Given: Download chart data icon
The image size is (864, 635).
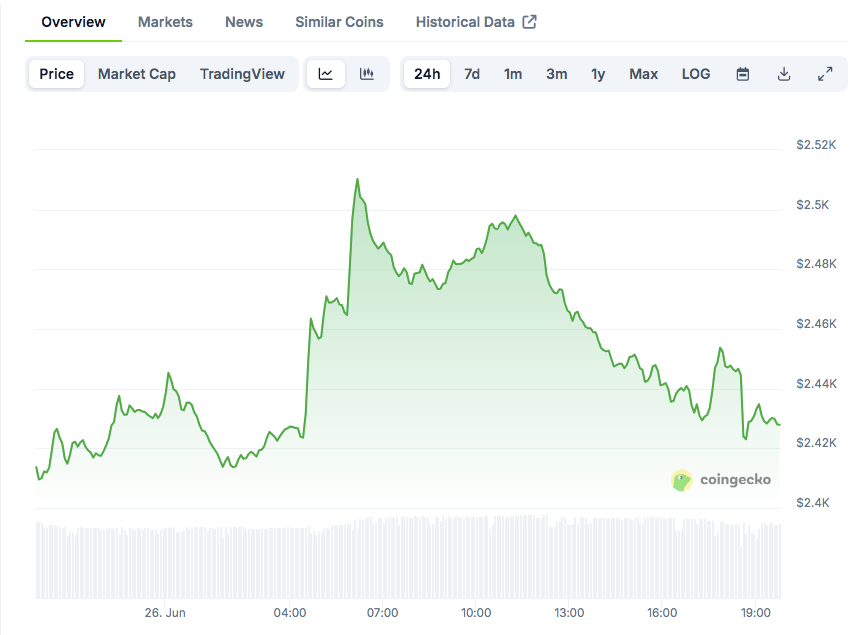Looking at the screenshot, I should (x=784, y=74).
